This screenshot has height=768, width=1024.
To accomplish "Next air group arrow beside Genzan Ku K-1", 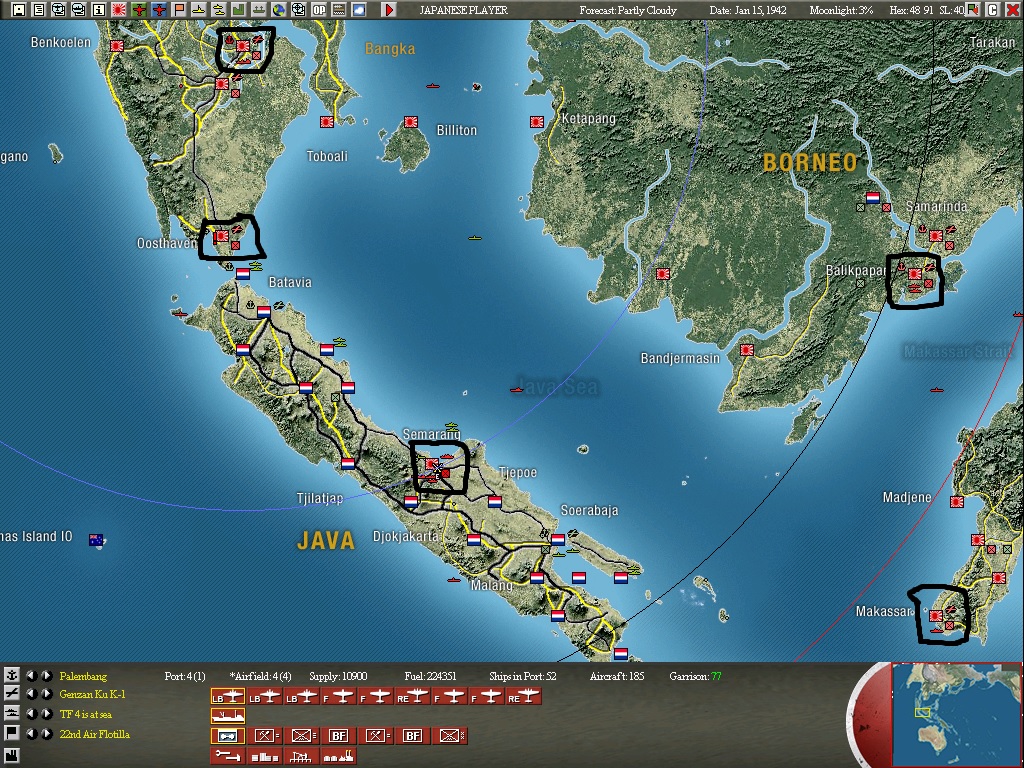I will pyautogui.click(x=47, y=694).
